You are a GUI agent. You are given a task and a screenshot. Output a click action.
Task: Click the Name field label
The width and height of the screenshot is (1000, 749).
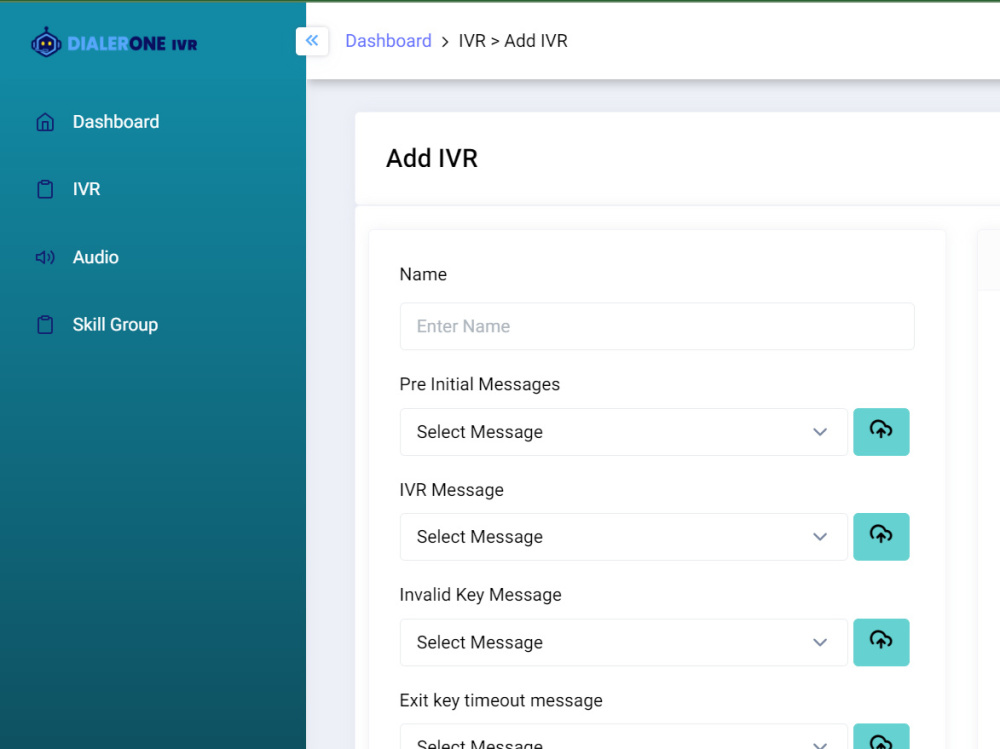pyautogui.click(x=423, y=274)
